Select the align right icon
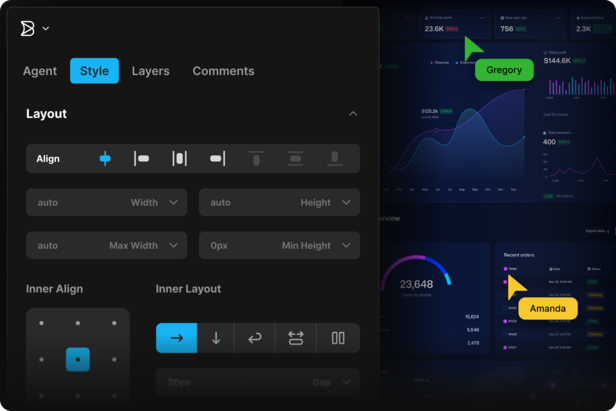The height and width of the screenshot is (411, 616). tap(217, 158)
